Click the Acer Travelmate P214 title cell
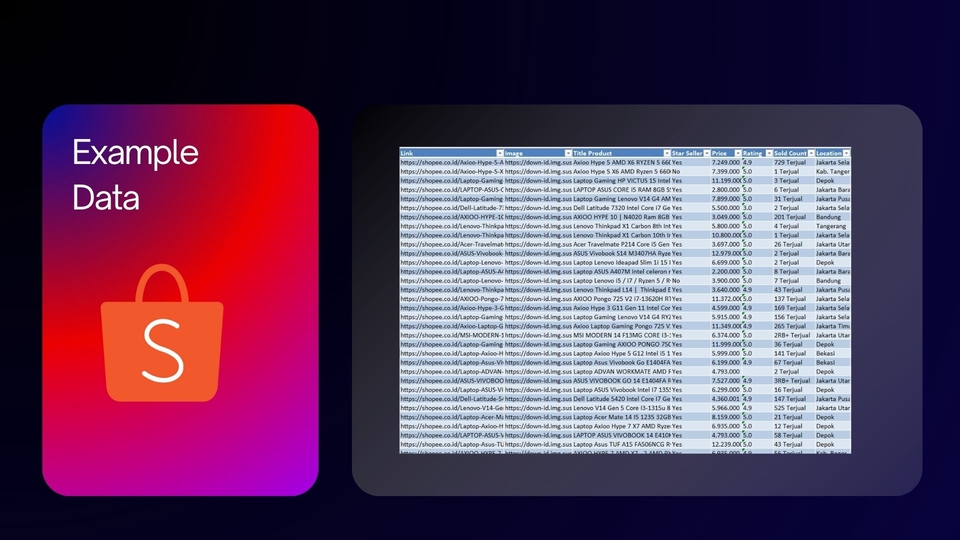960x540 pixels. coord(620,244)
